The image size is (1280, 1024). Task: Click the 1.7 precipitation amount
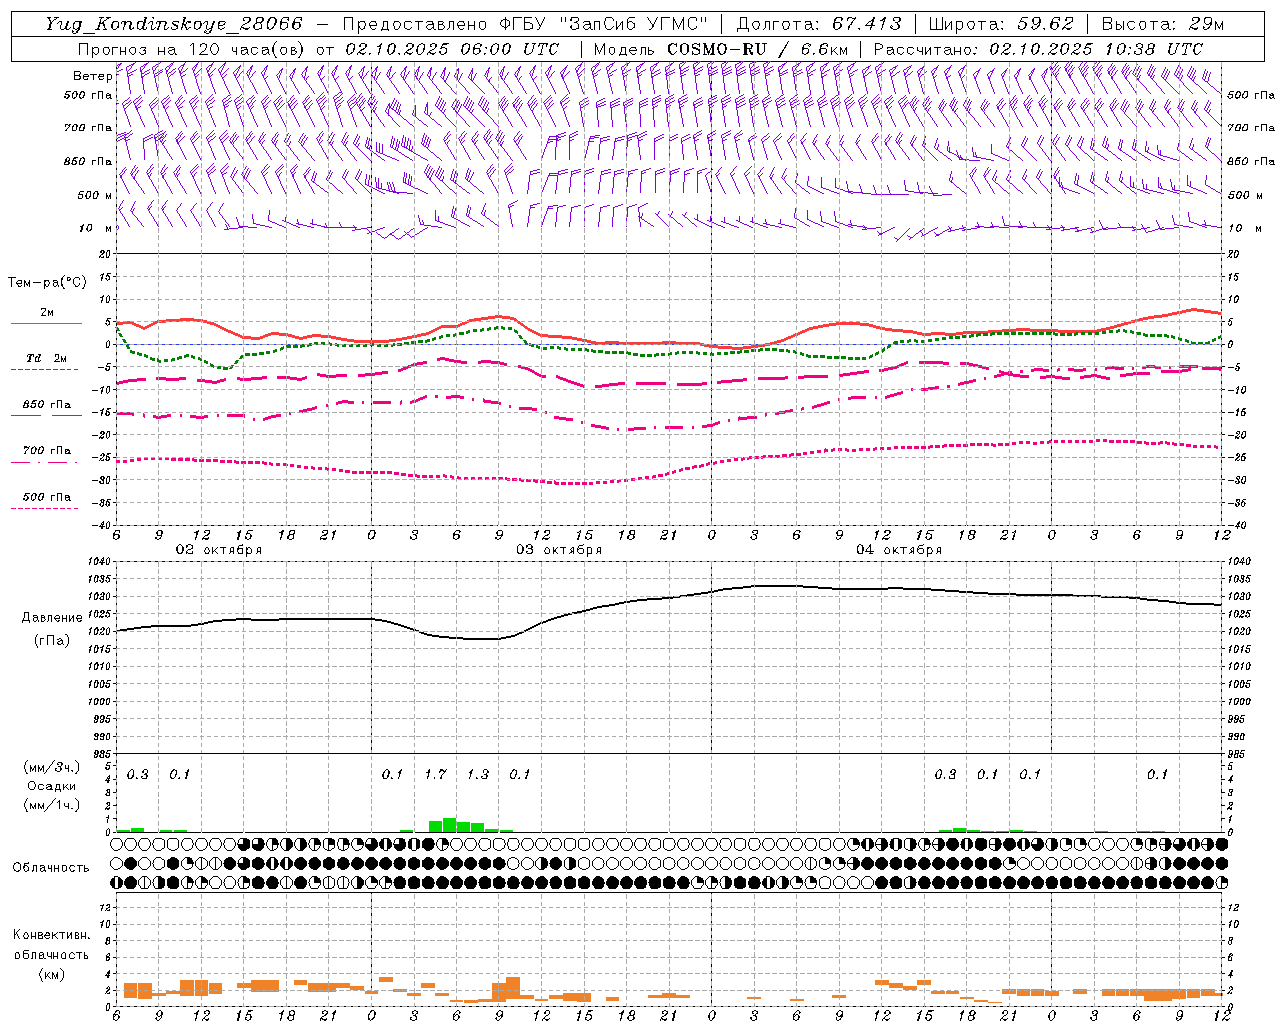[435, 775]
